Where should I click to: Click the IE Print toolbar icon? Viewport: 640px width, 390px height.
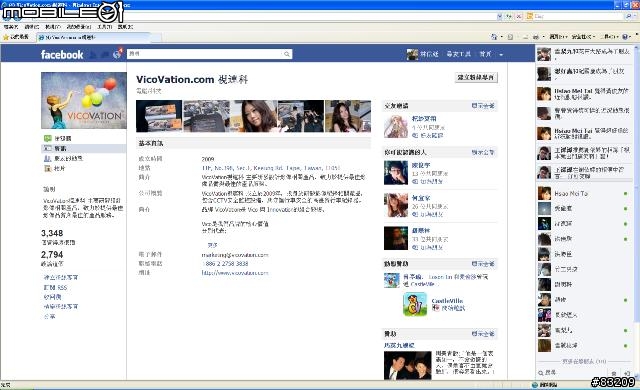tap(536, 37)
